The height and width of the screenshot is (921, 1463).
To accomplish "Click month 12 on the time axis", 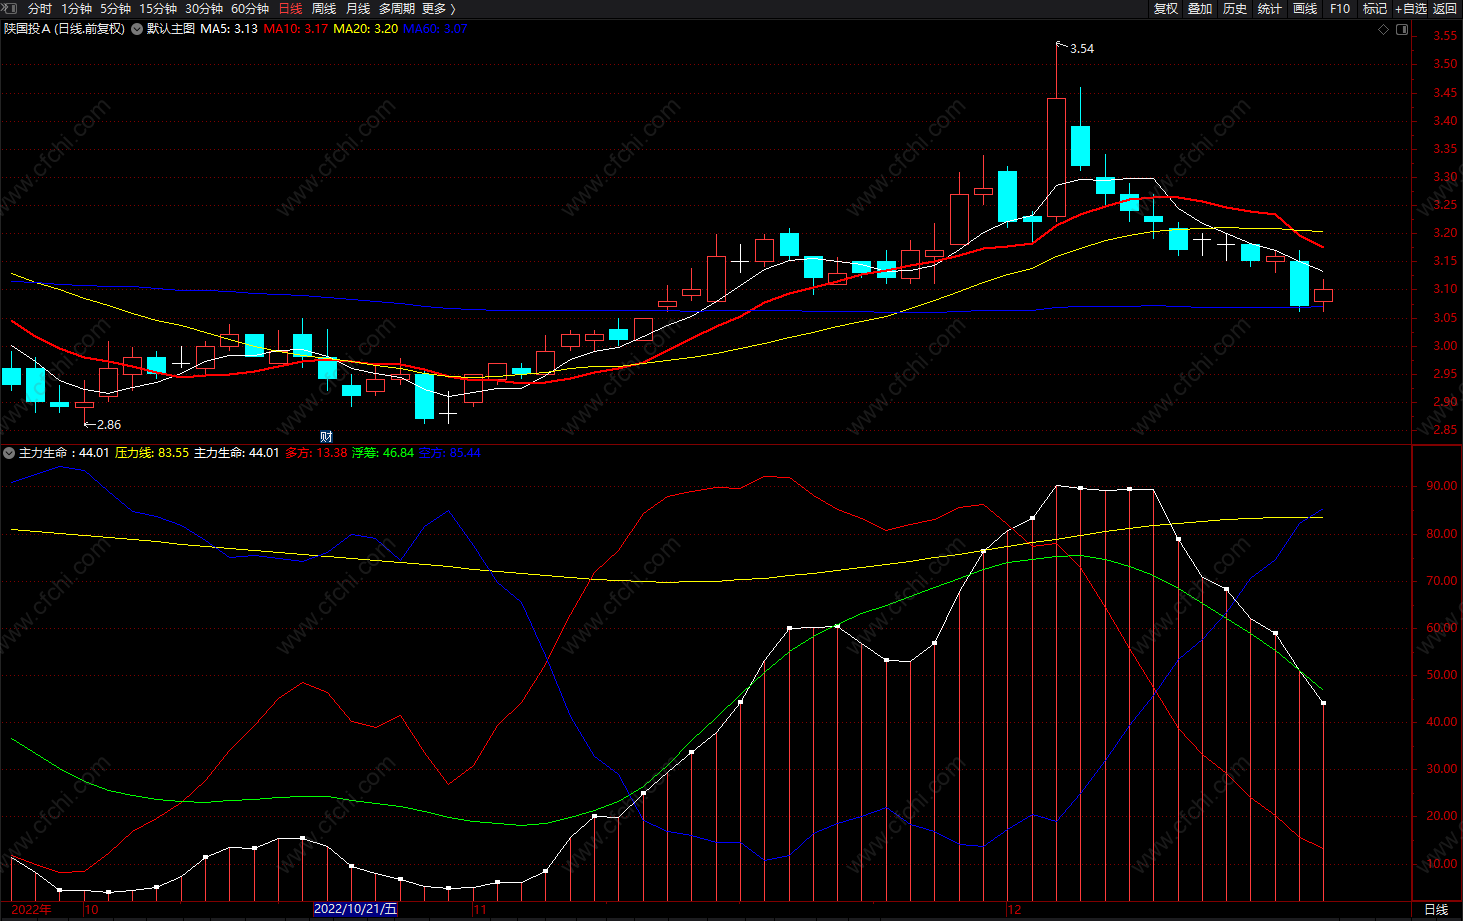I will (x=1015, y=909).
